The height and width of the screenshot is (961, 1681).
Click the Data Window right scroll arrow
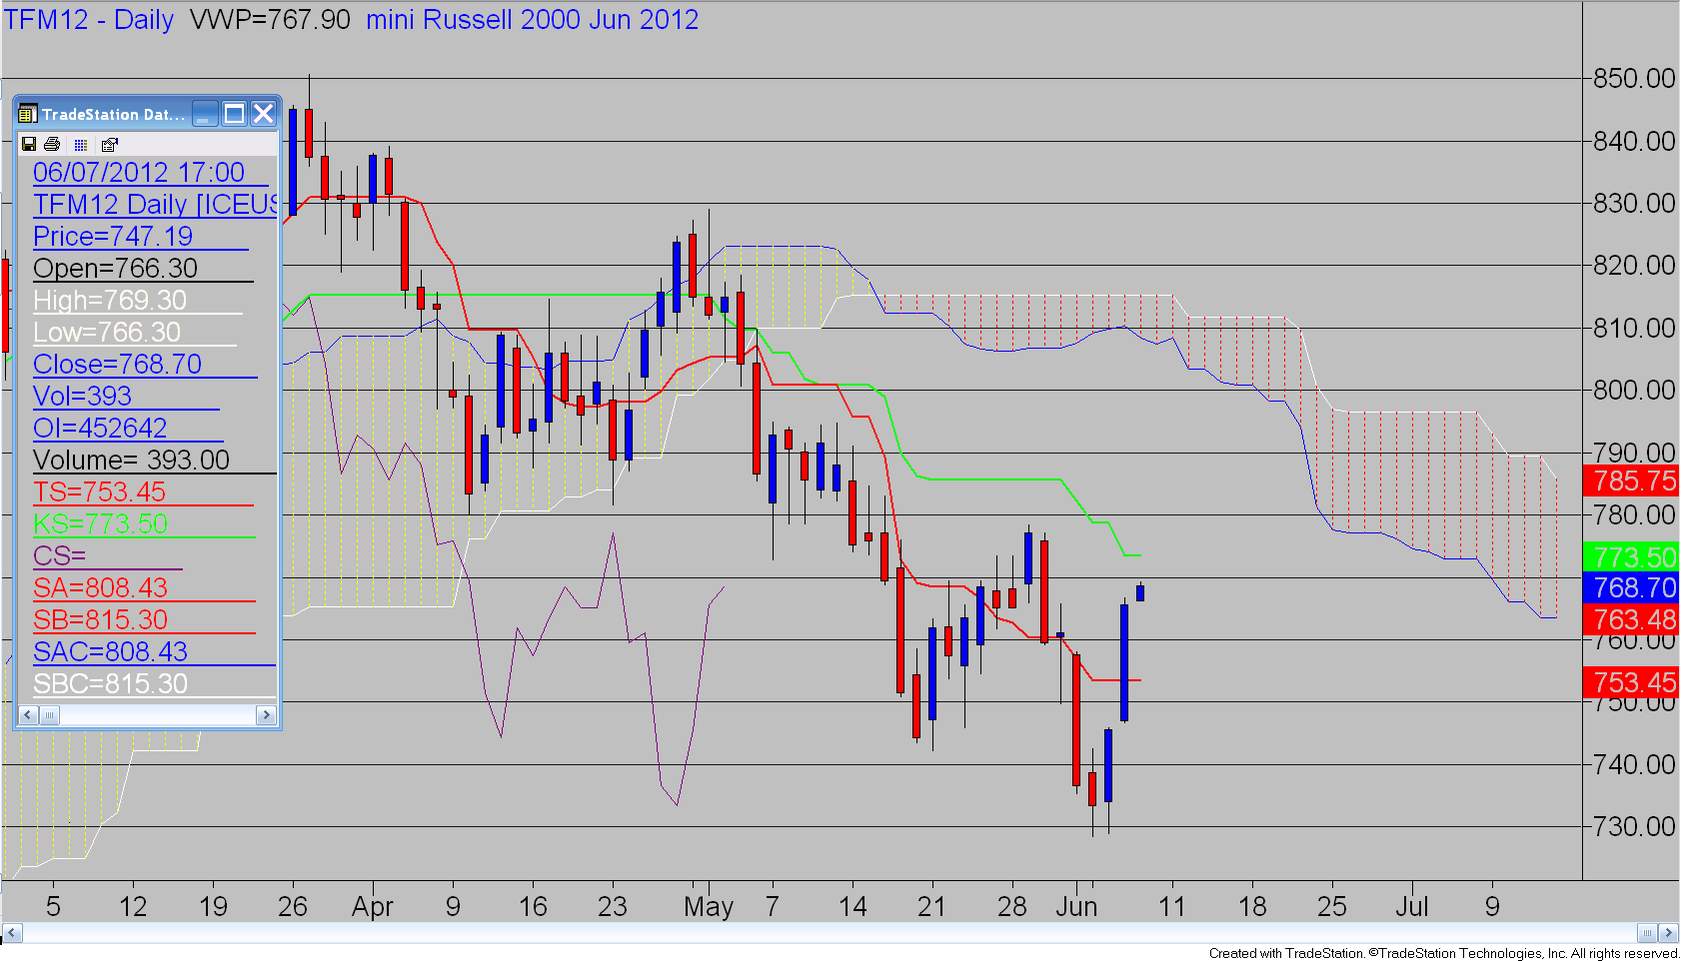point(266,715)
